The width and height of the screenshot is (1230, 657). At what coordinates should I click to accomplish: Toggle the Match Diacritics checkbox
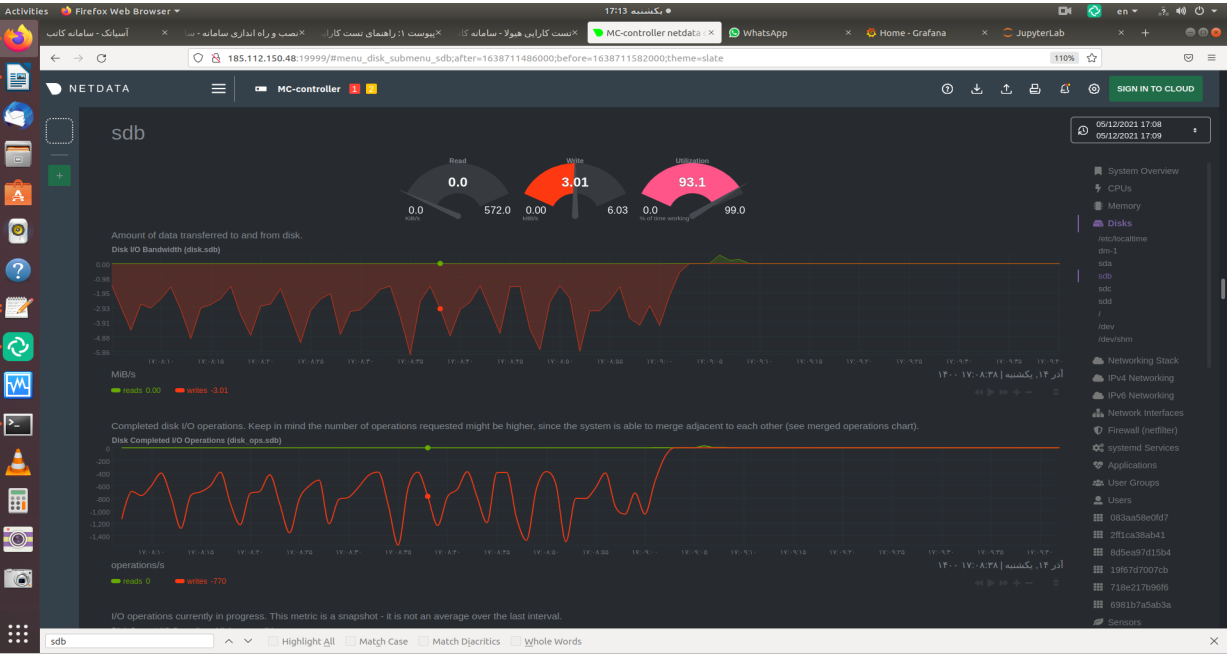[424, 642]
